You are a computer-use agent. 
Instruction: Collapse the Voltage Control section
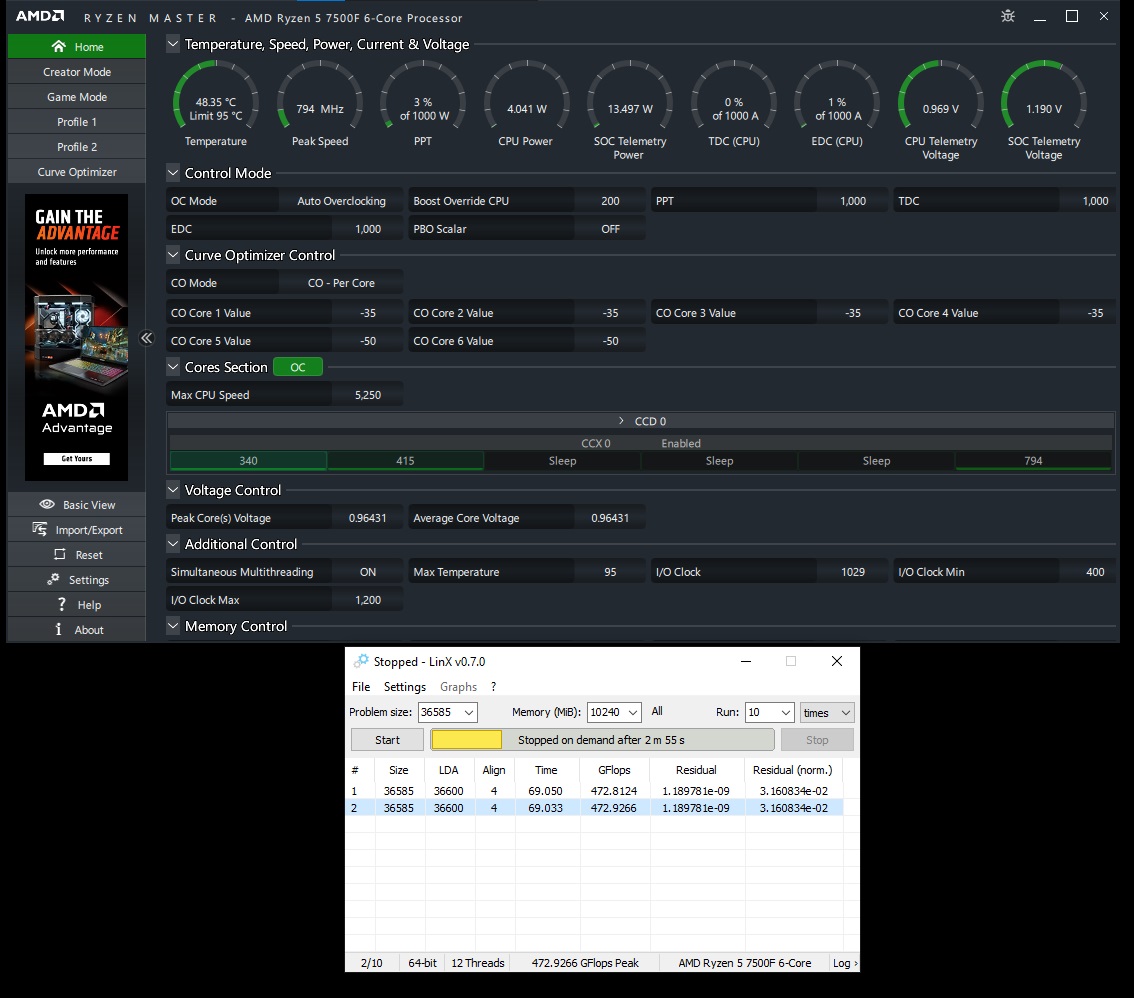click(173, 490)
